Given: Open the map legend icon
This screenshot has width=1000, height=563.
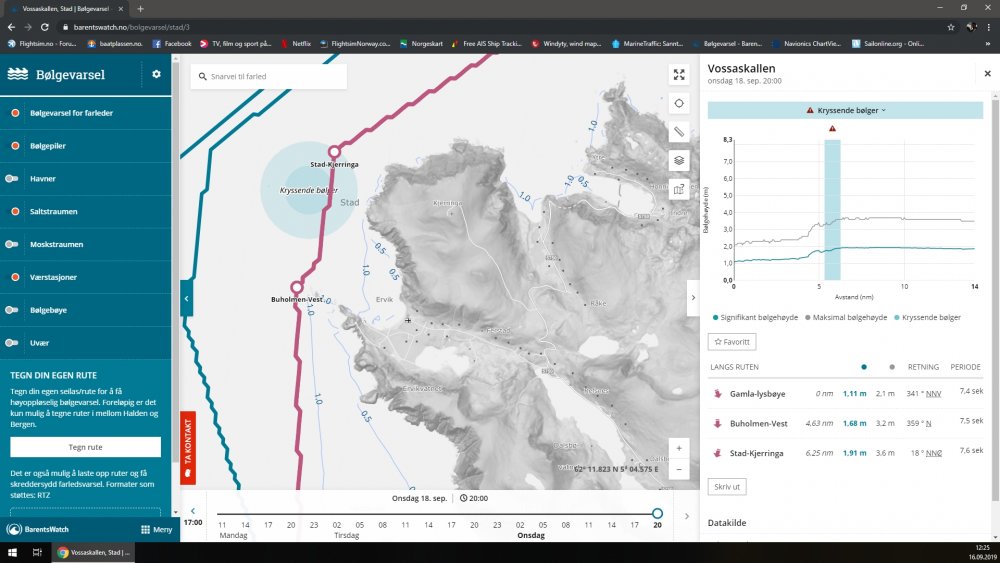Looking at the screenshot, I should 679,189.
